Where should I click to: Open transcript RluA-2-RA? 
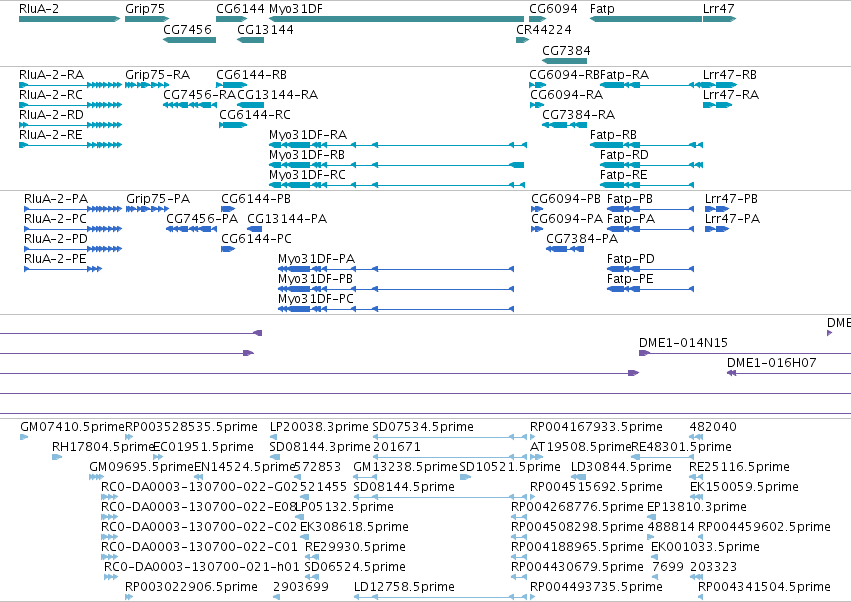pos(71,85)
